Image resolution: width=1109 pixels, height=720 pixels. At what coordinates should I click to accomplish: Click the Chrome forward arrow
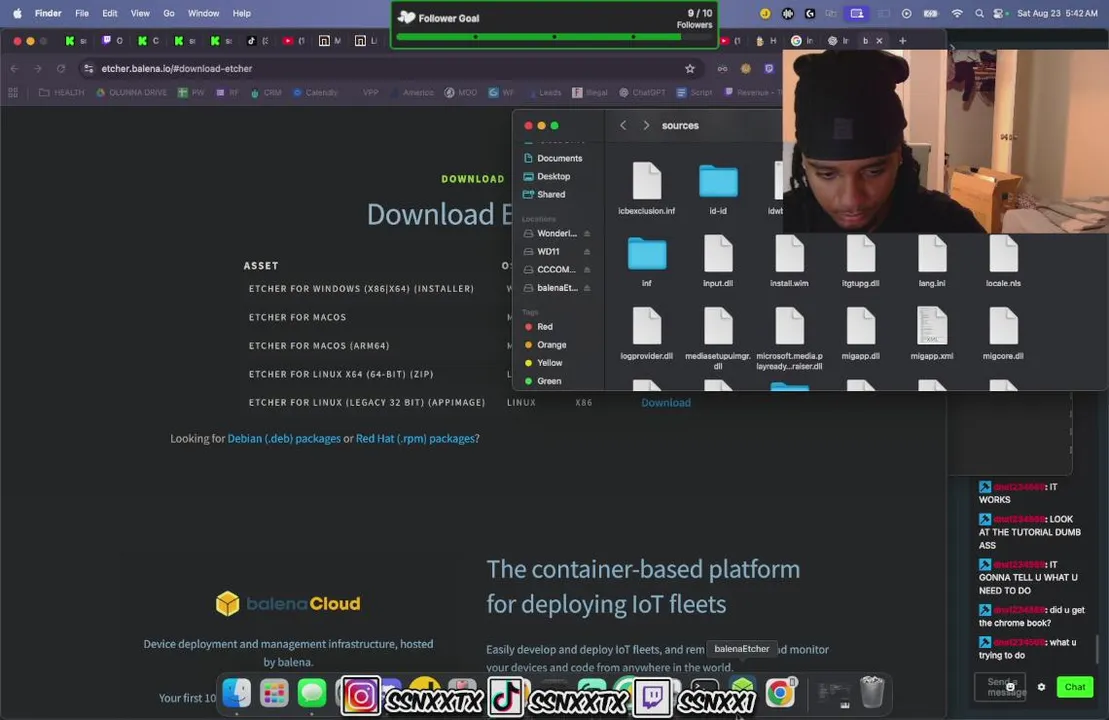pos(37,69)
